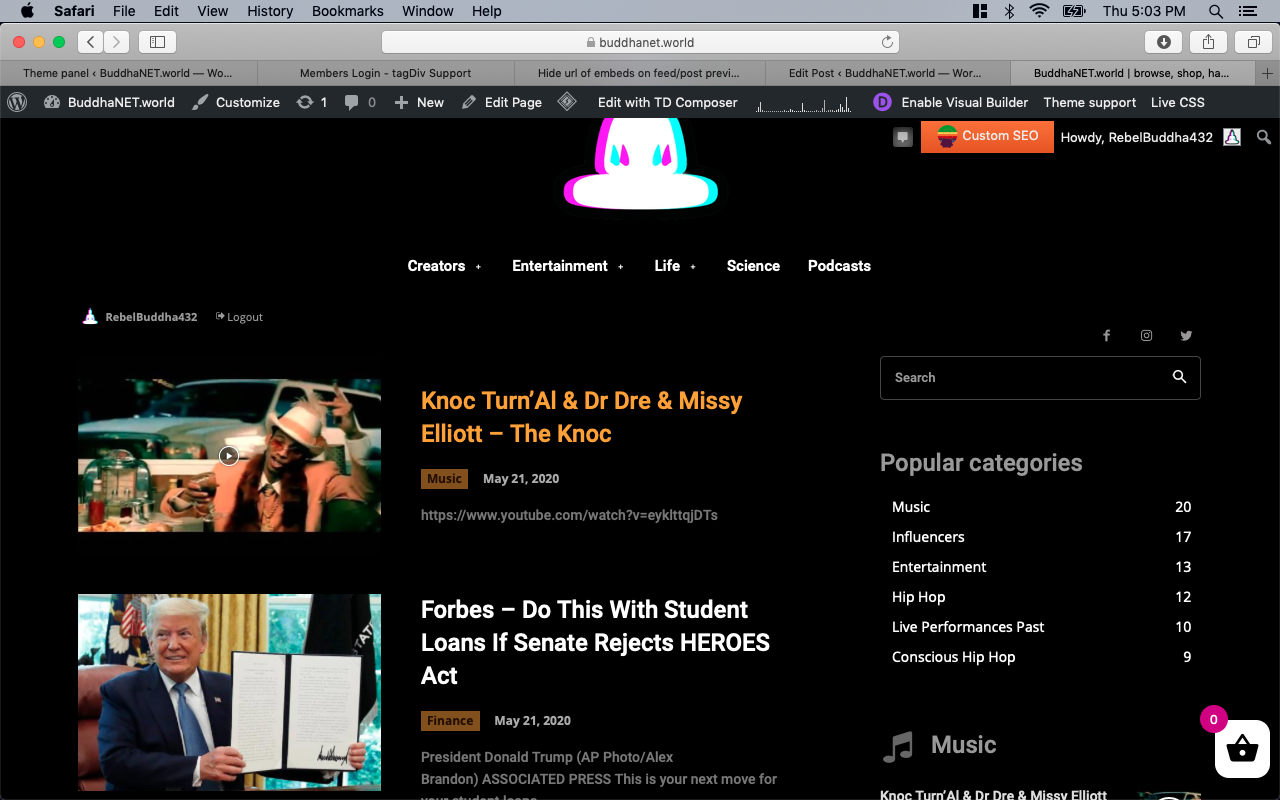Viewport: 1280px width, 800px height.
Task: Reload the page in Safari
Action: click(x=887, y=42)
